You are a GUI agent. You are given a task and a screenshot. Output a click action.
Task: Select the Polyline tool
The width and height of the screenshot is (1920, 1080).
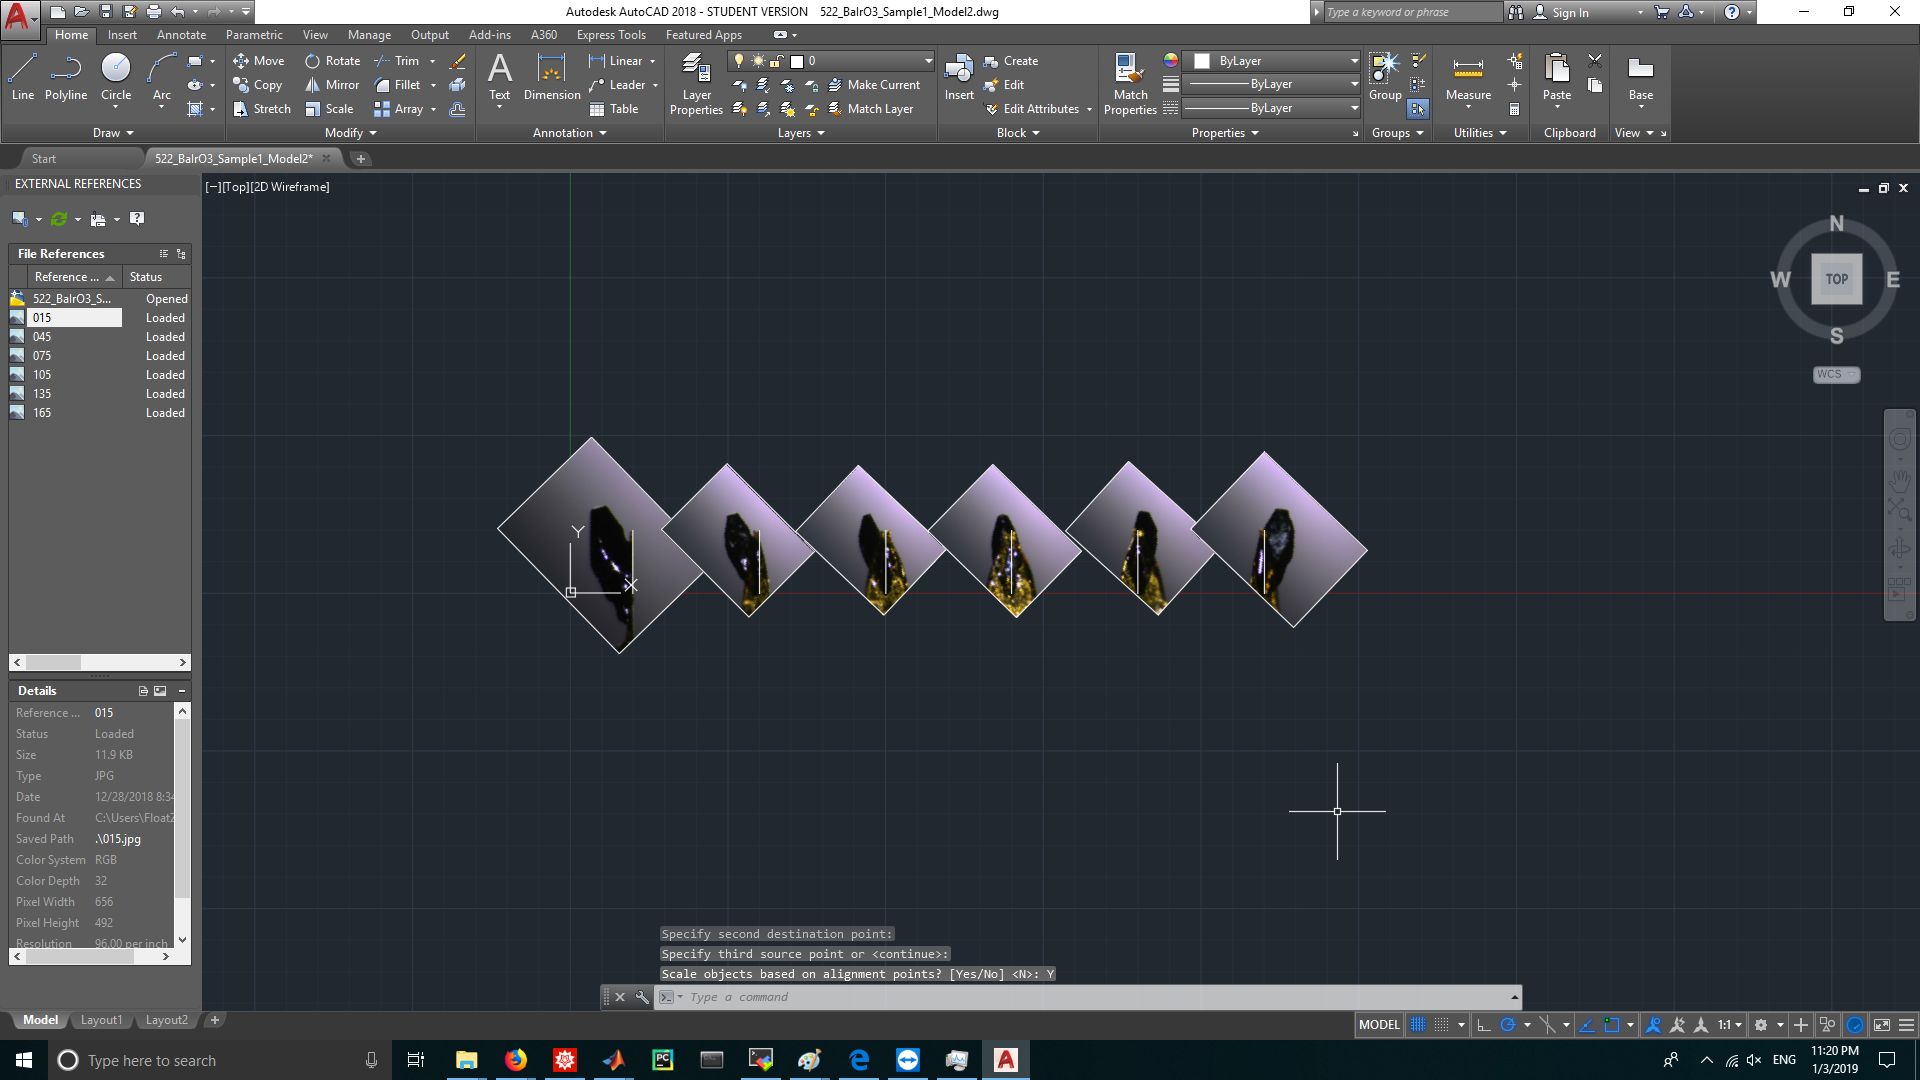point(66,78)
